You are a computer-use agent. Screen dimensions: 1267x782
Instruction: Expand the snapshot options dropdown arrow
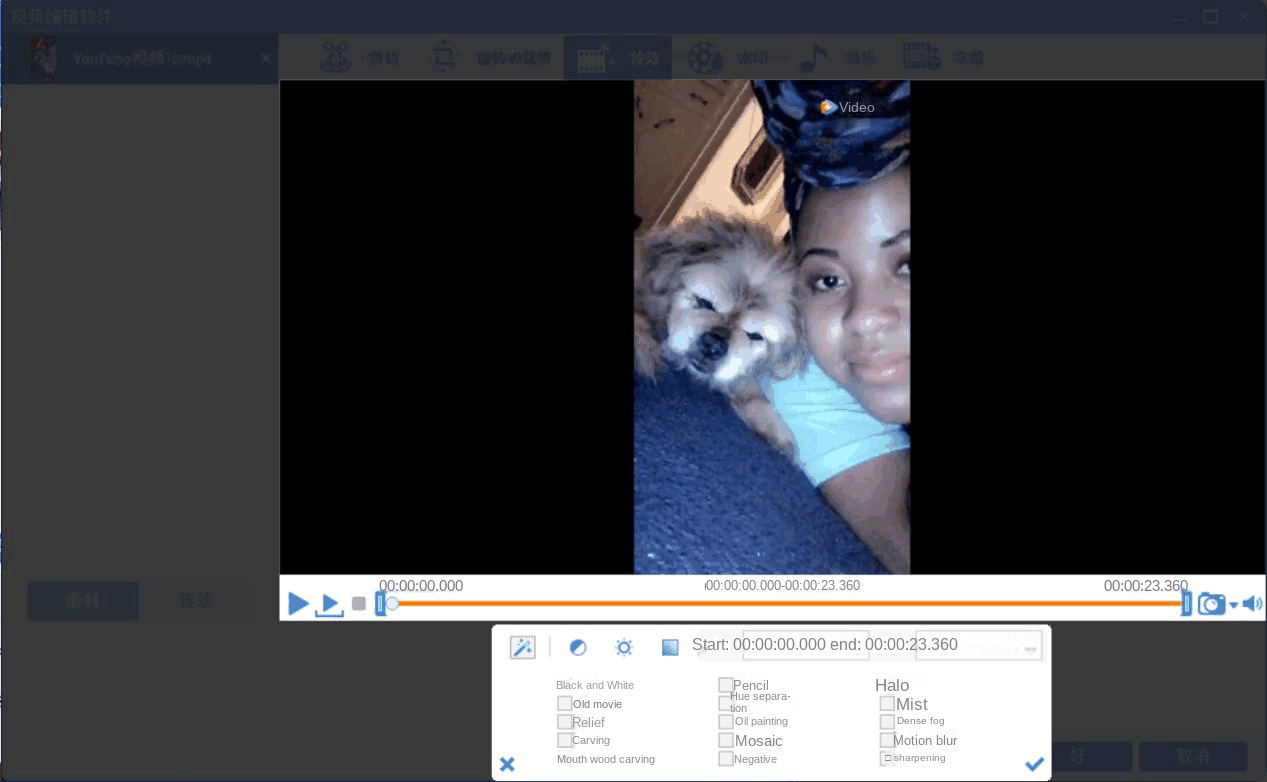(x=1233, y=605)
